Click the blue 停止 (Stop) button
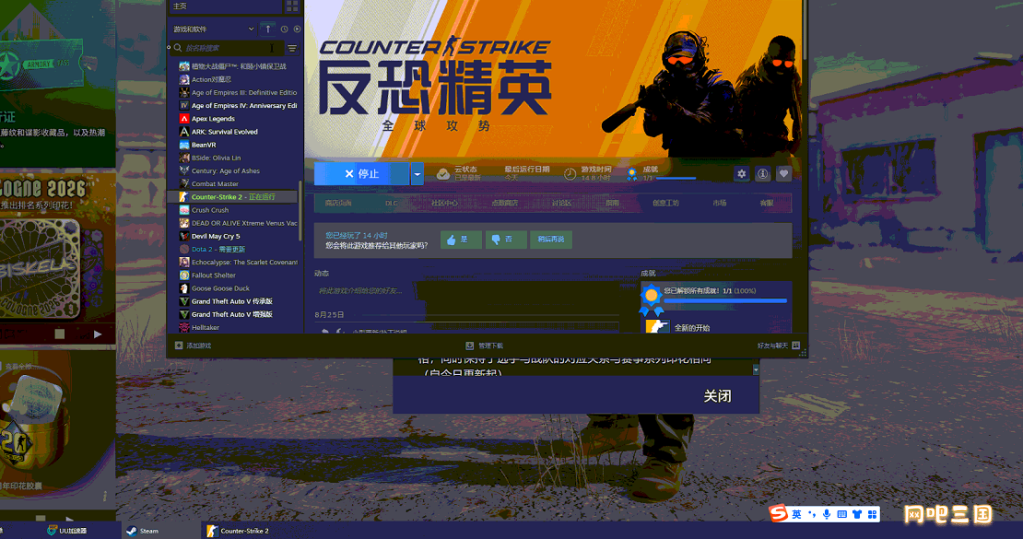This screenshot has height=539, width=1023. (361, 174)
